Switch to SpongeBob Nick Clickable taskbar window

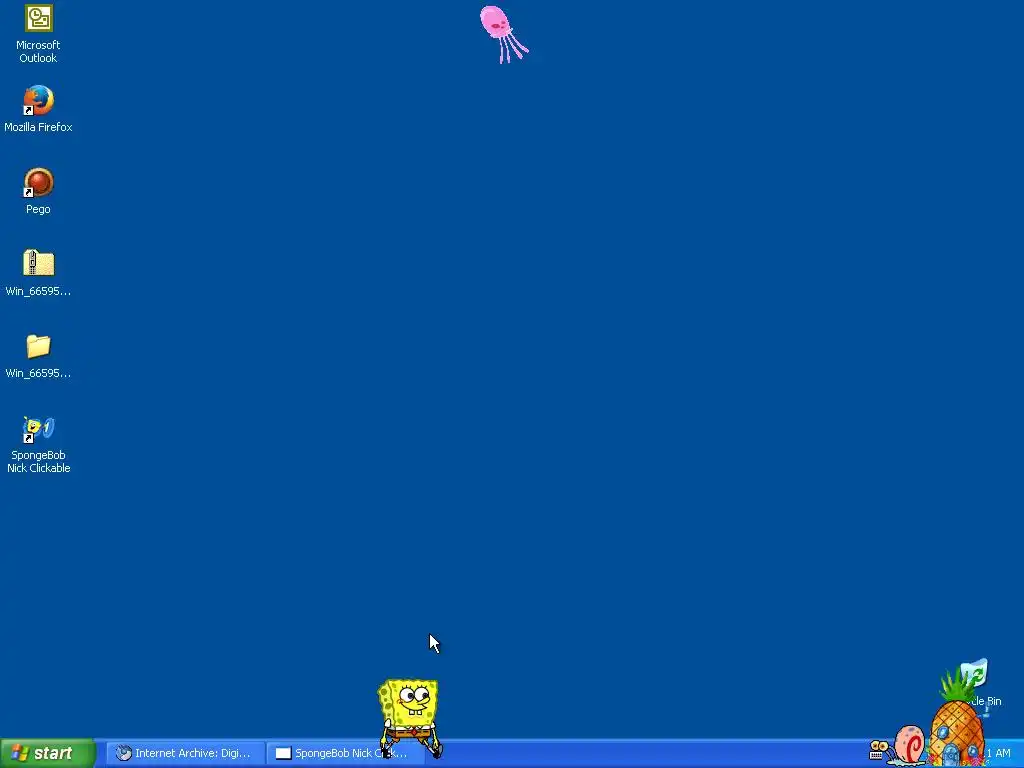[x=344, y=753]
